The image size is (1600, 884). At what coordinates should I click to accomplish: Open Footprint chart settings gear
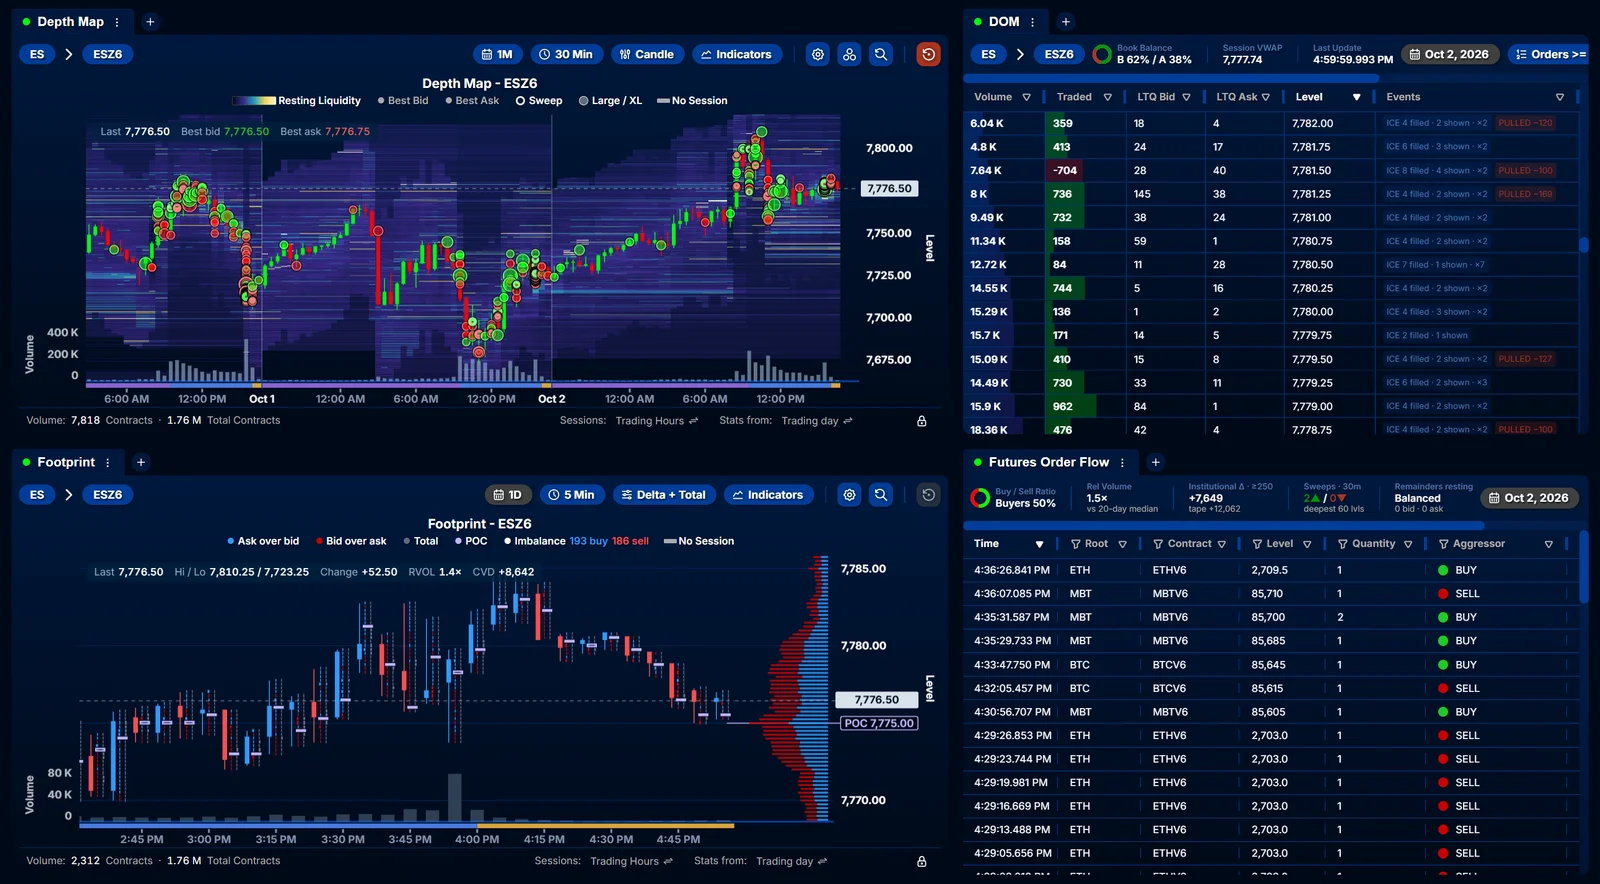pos(849,494)
